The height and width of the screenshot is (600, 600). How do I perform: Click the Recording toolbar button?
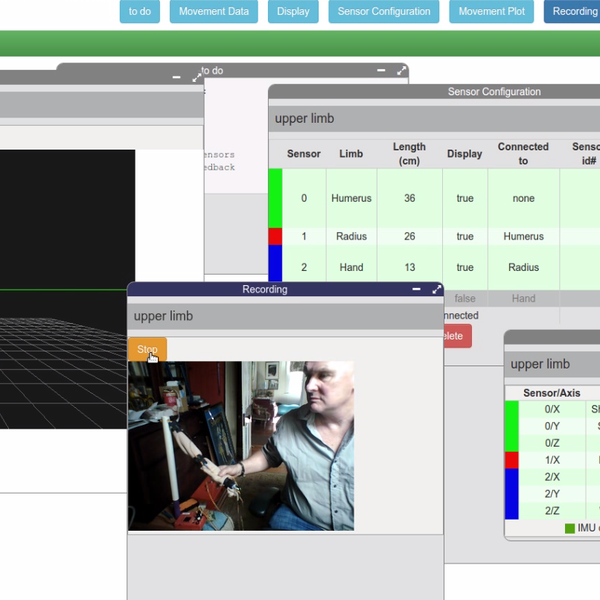tap(572, 11)
